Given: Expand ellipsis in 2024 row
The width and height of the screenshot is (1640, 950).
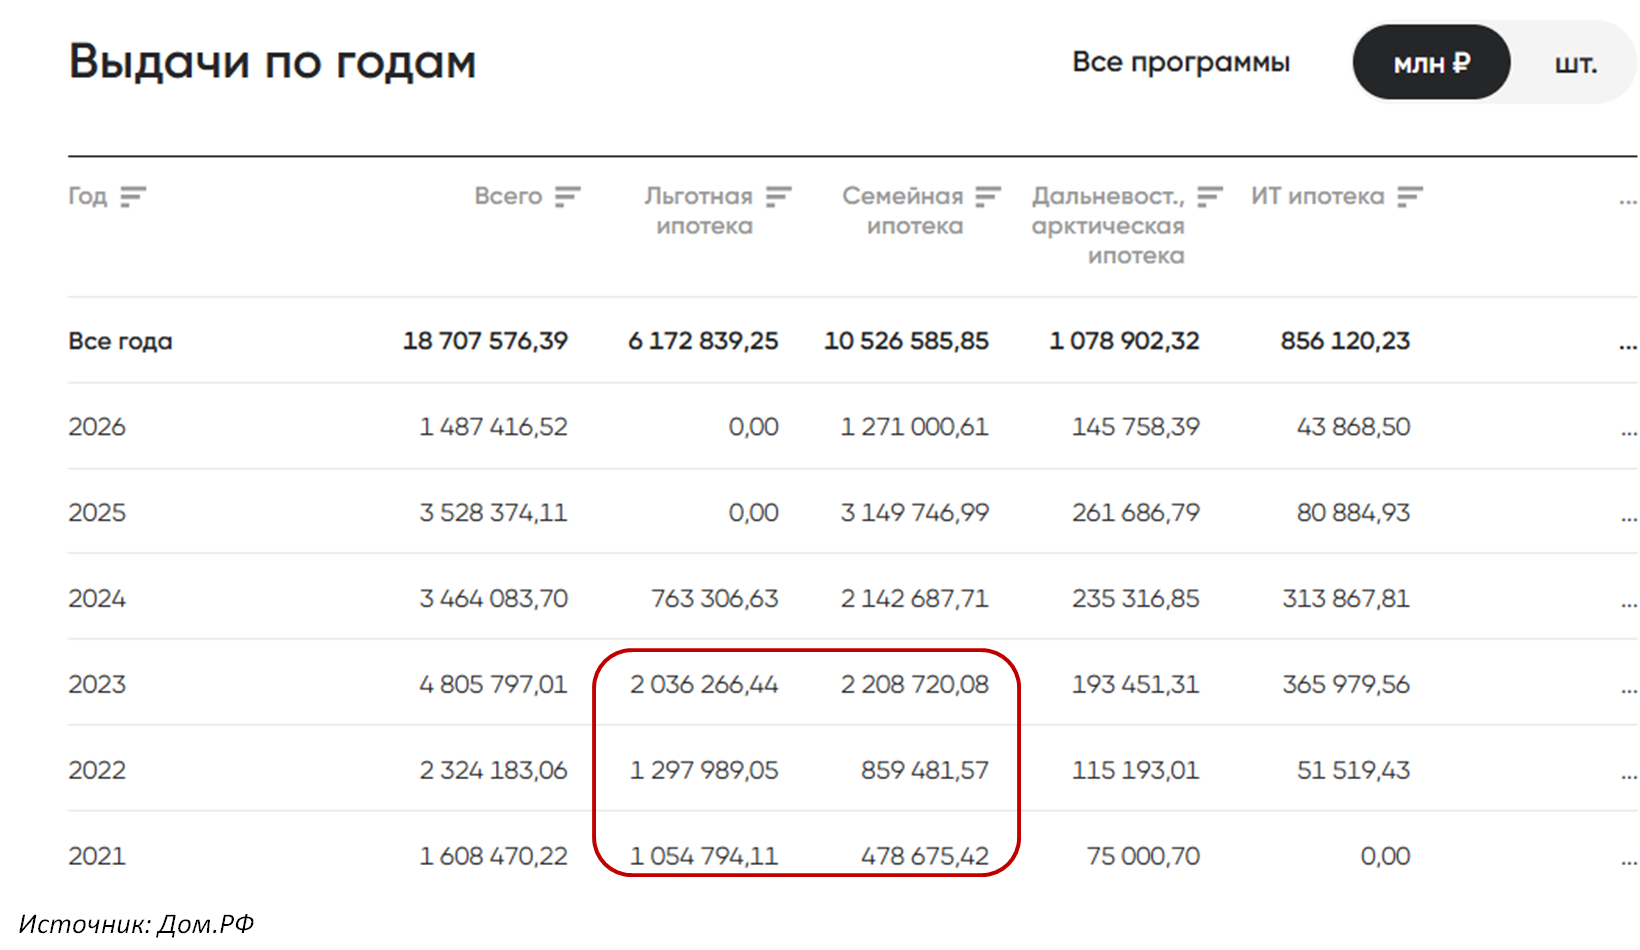Looking at the screenshot, I should tap(1628, 605).
